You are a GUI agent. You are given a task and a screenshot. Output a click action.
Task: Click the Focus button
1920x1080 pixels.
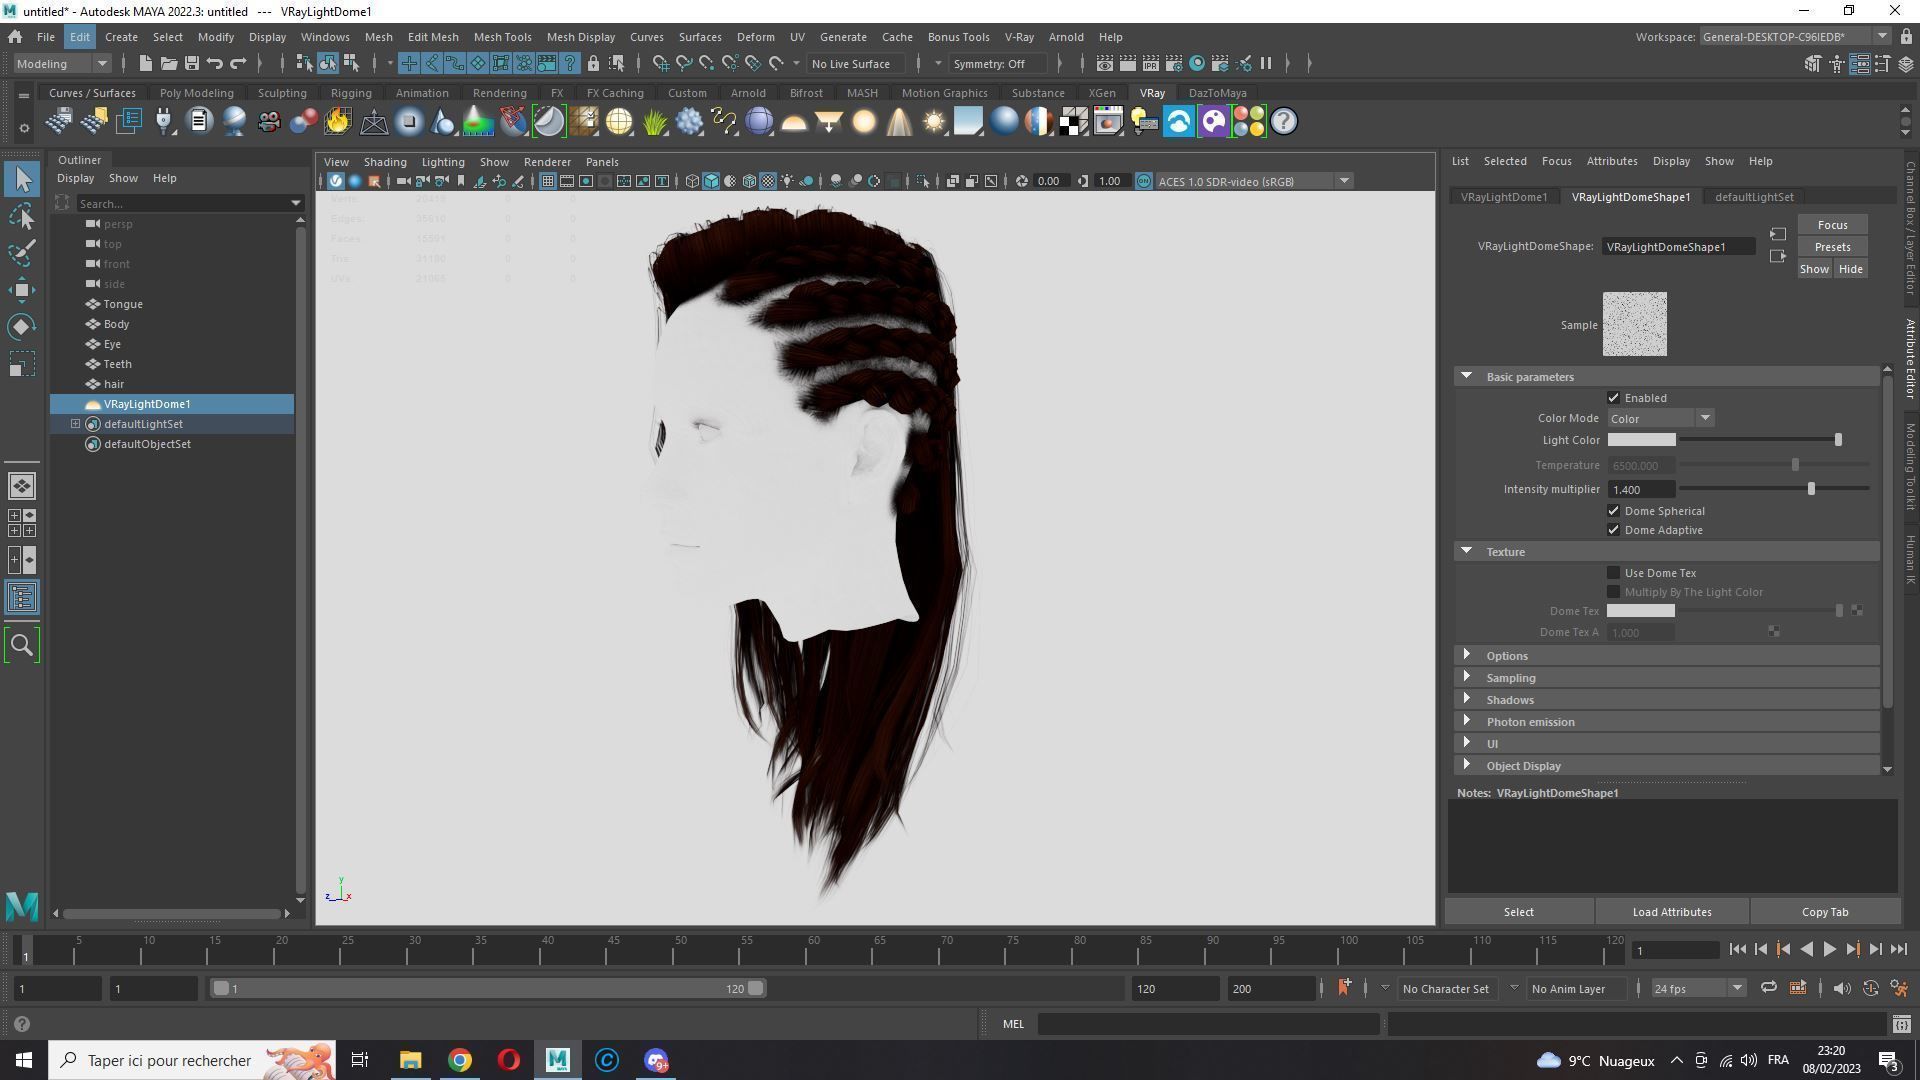tap(1832, 225)
